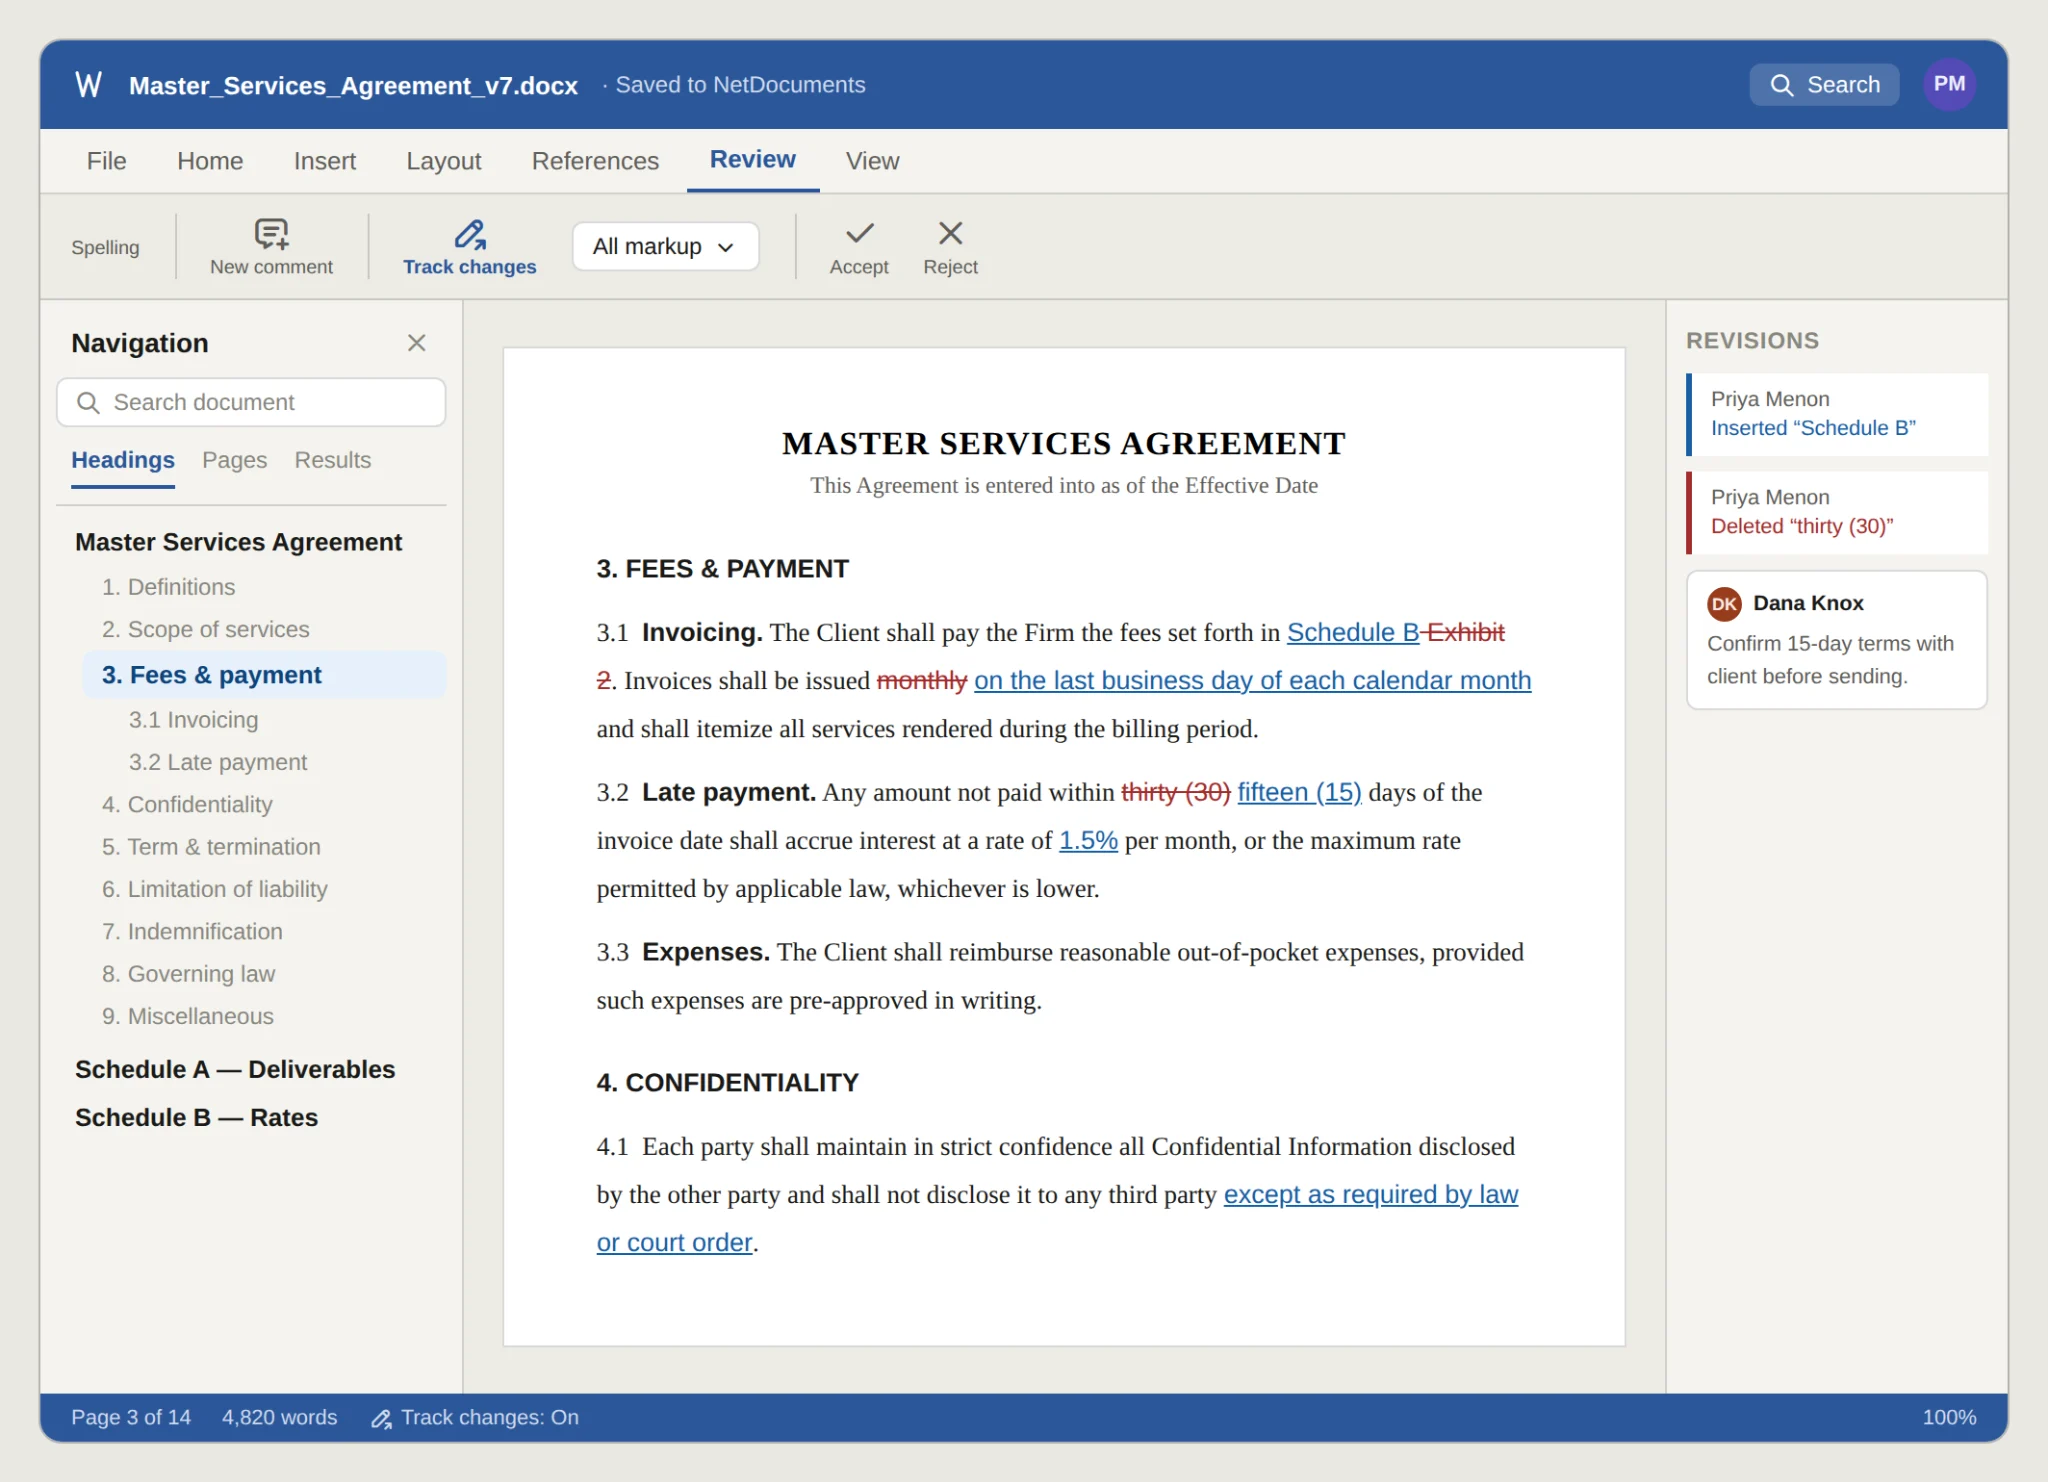
Task: Toggle Track changes in the ribbon
Action: pos(469,247)
